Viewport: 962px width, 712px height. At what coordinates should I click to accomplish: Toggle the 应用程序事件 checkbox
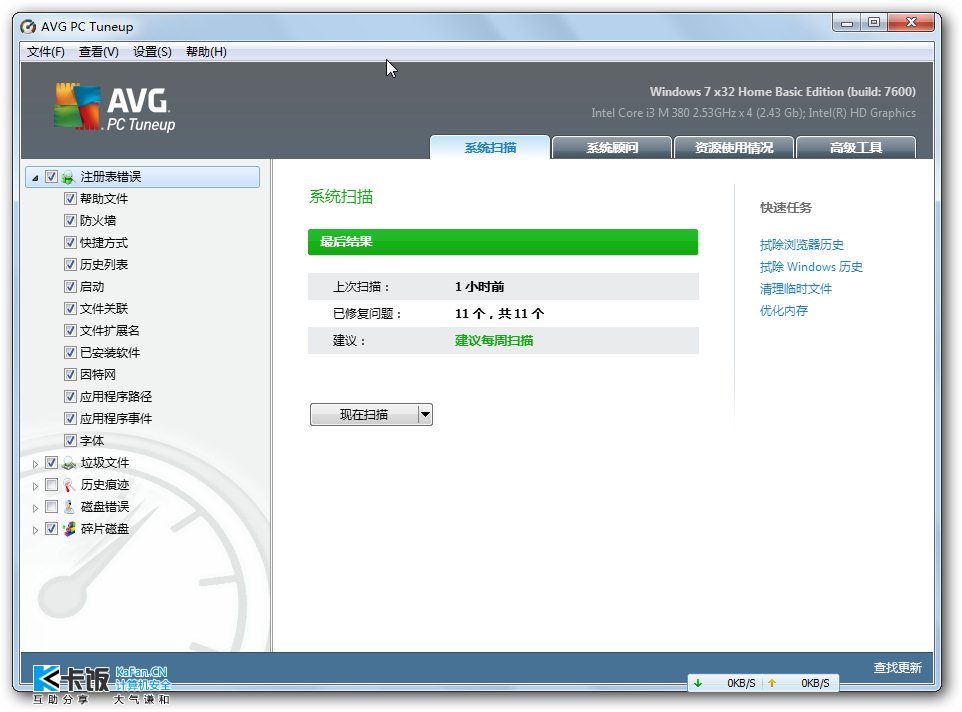[x=70, y=418]
